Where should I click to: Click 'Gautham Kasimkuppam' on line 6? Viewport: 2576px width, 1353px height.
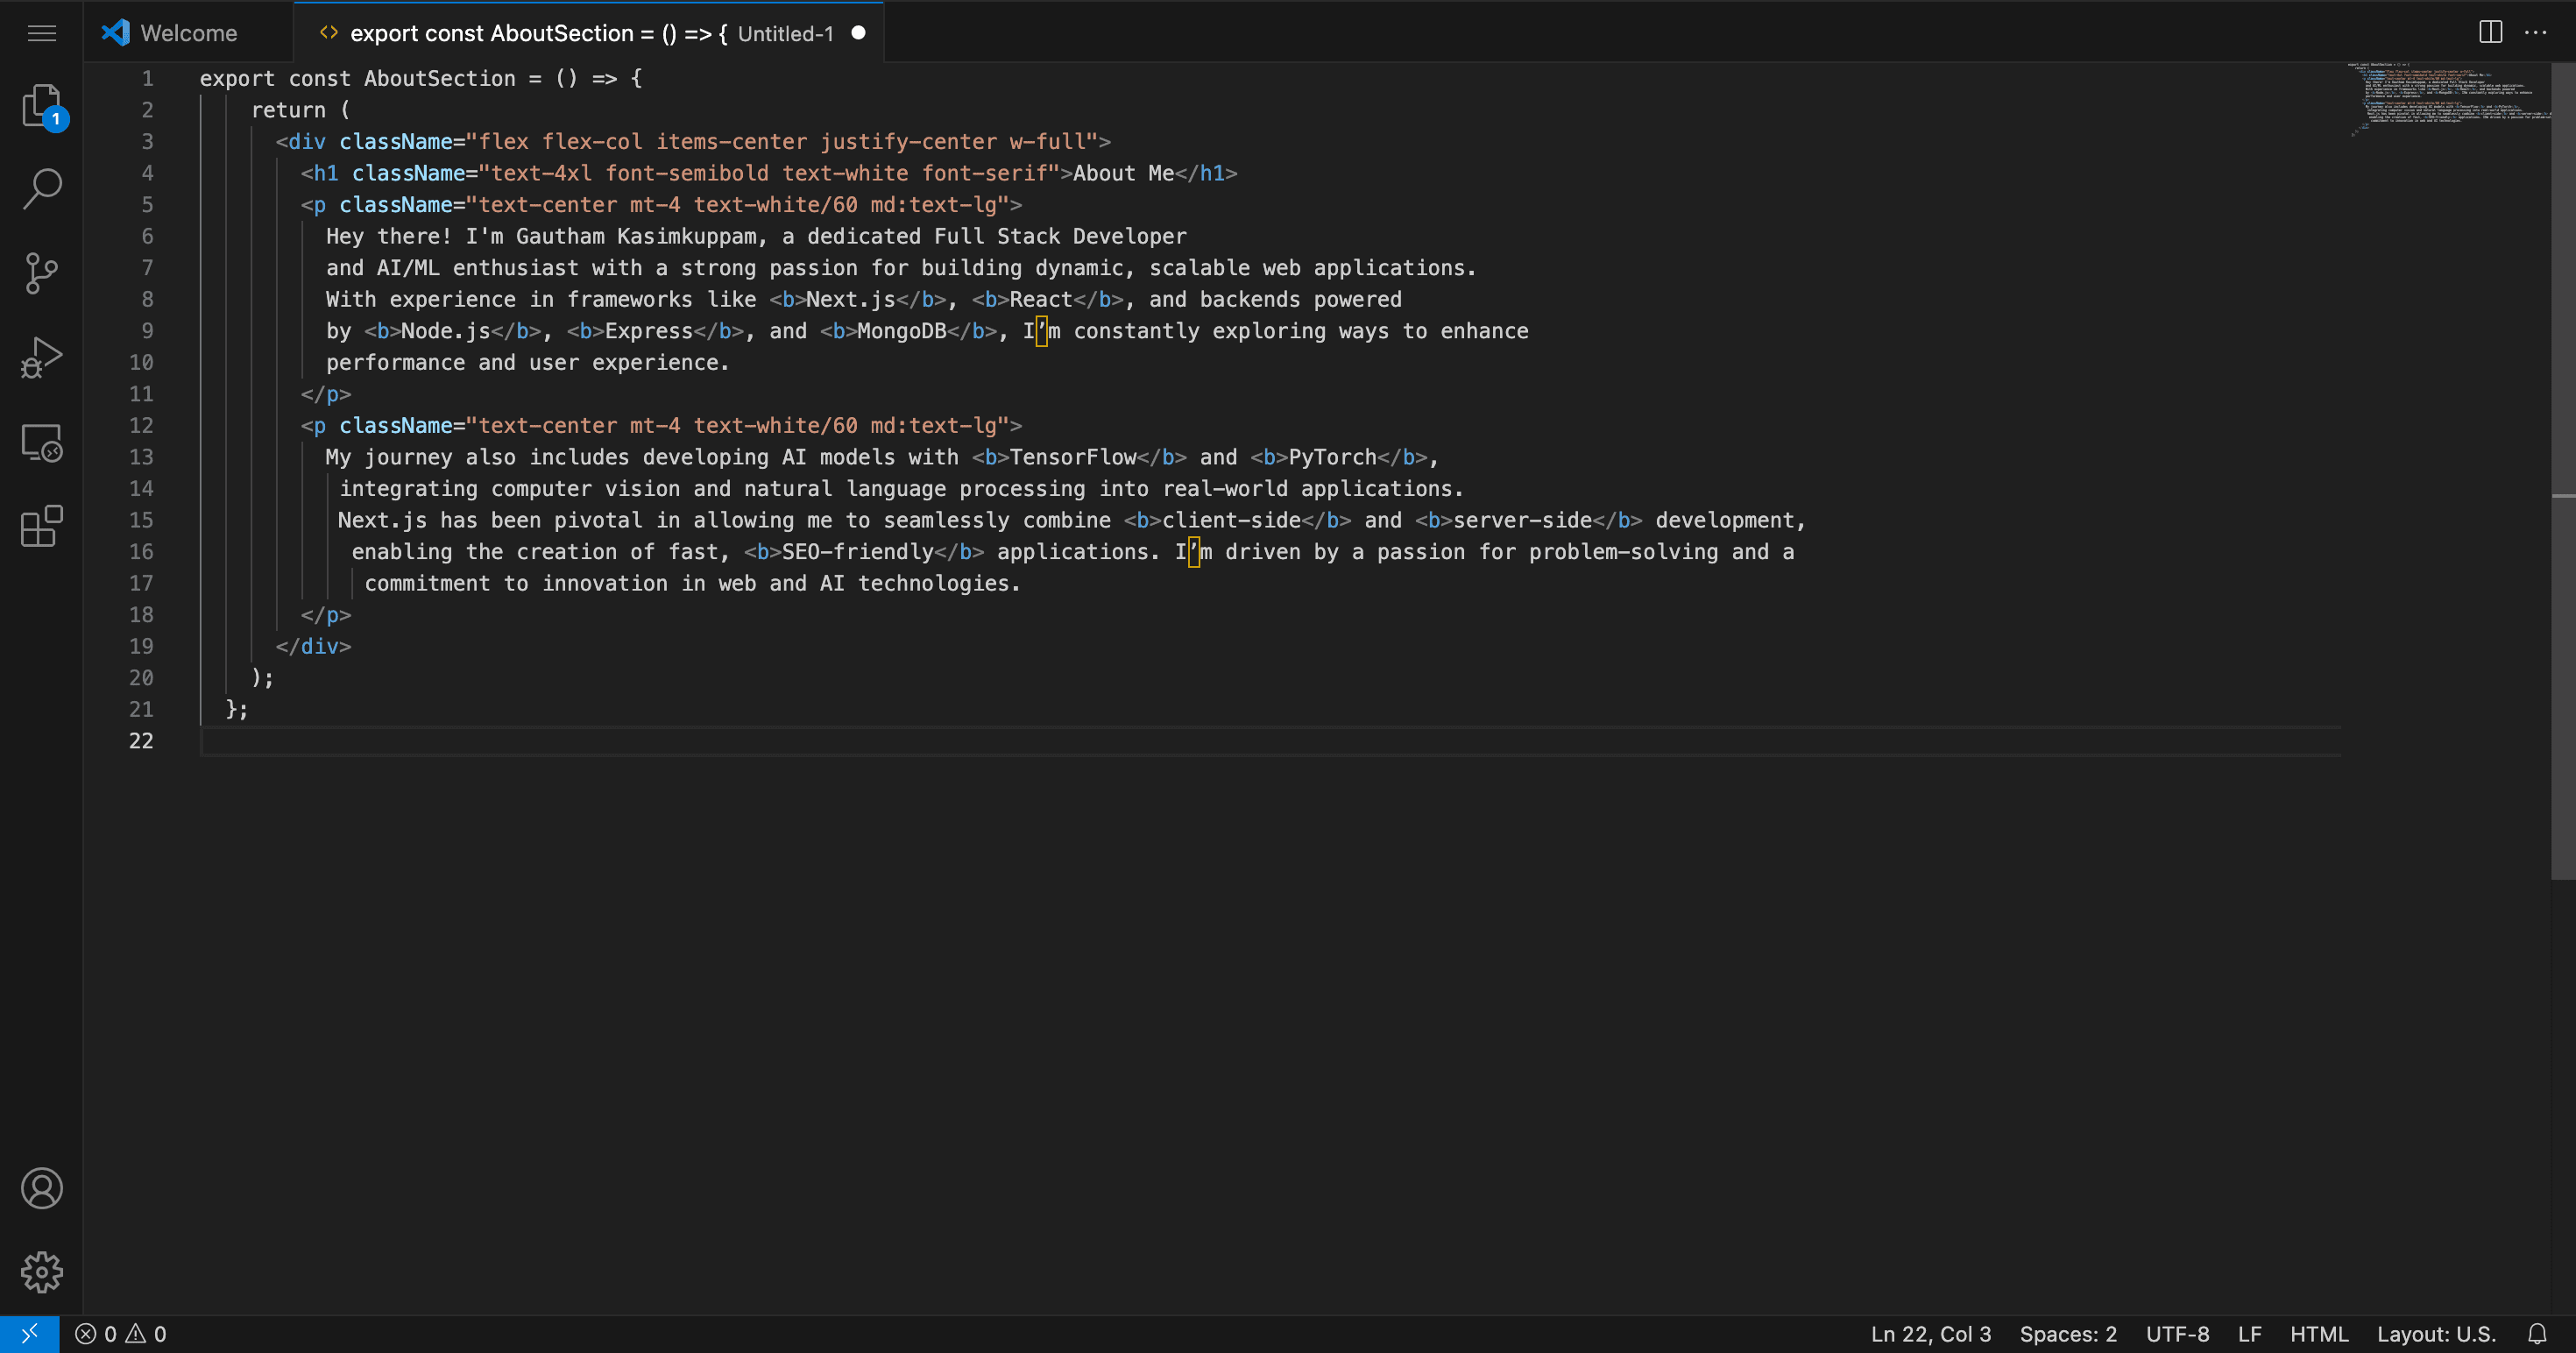(636, 236)
